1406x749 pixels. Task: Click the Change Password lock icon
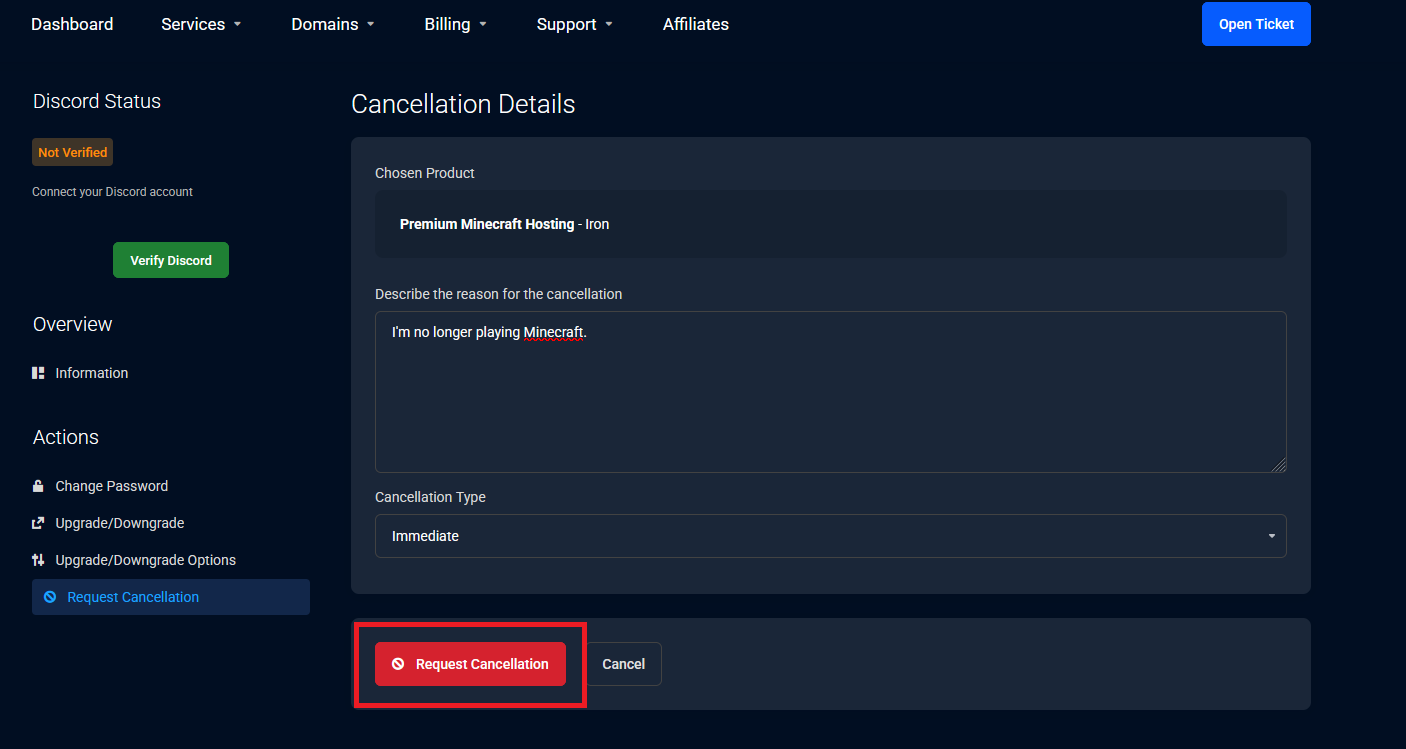[x=38, y=486]
